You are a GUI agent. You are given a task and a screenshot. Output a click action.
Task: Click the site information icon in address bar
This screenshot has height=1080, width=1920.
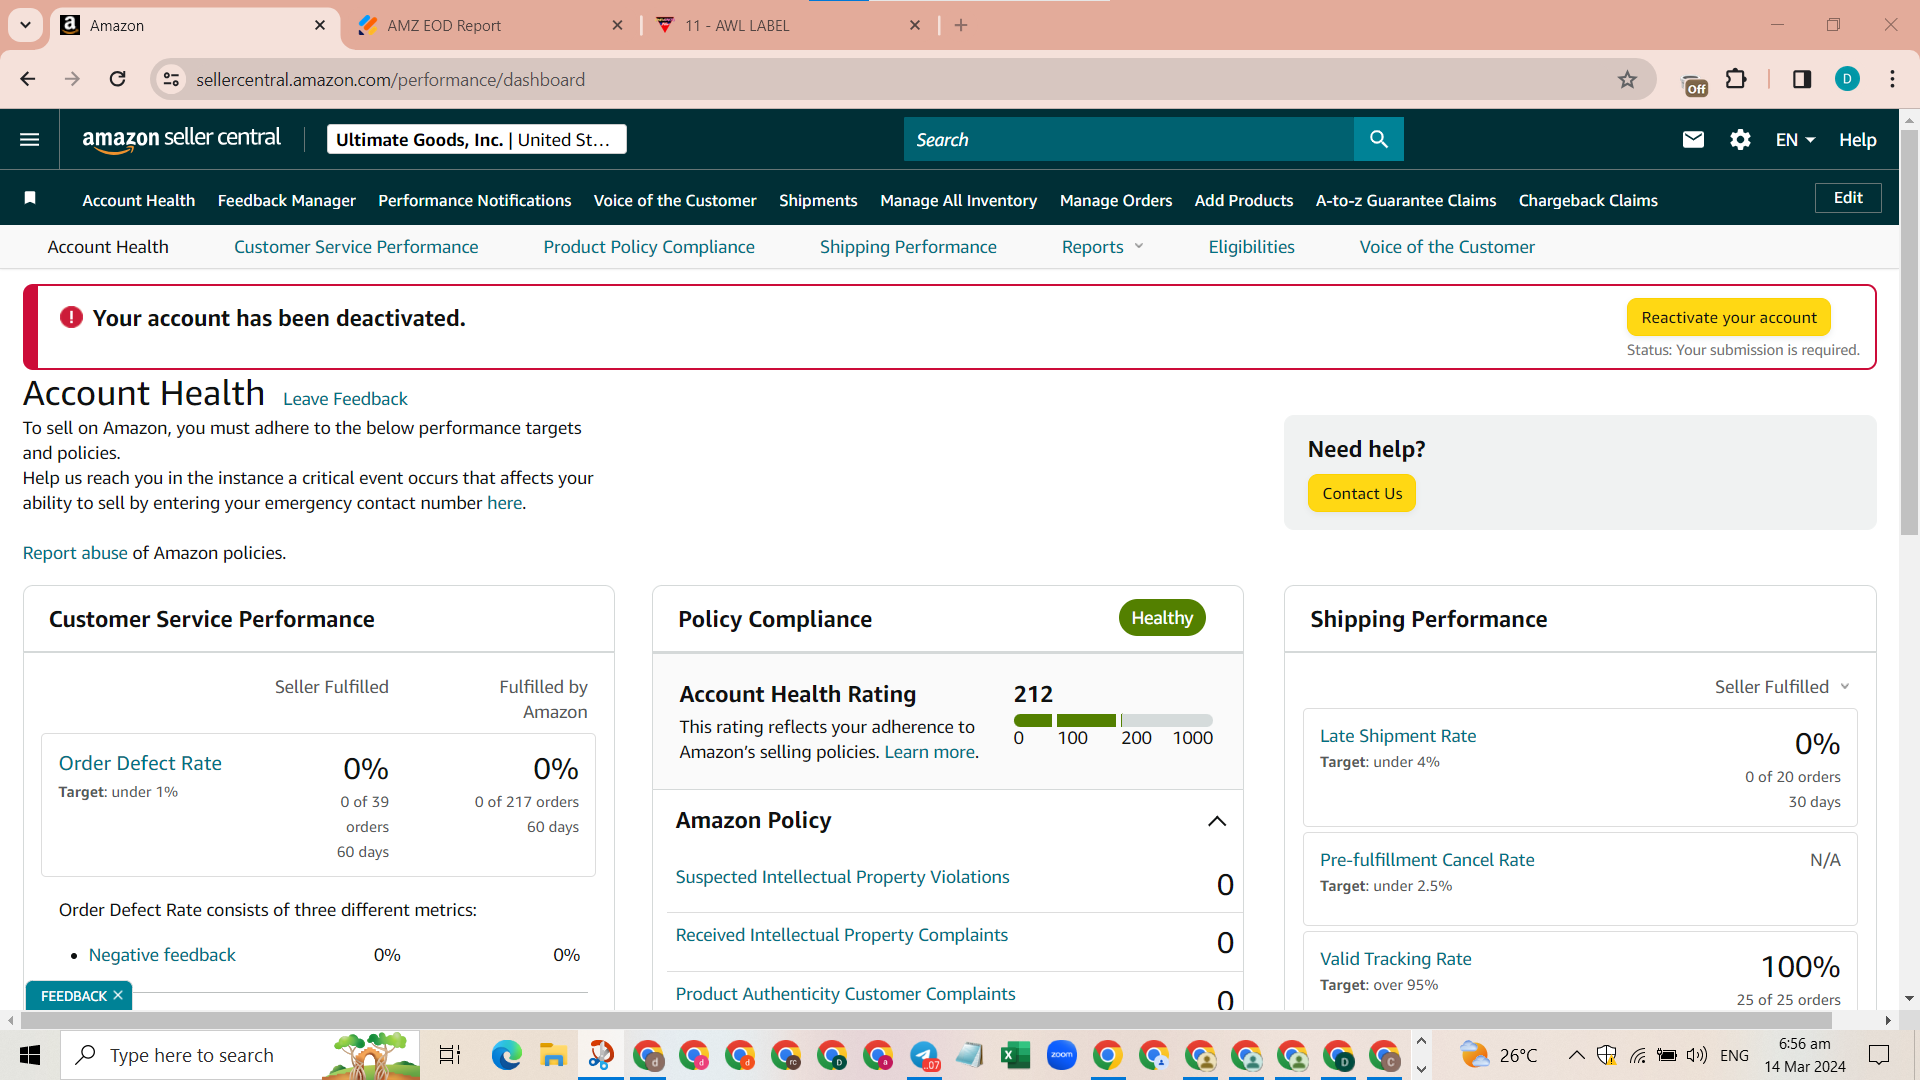[x=171, y=79]
